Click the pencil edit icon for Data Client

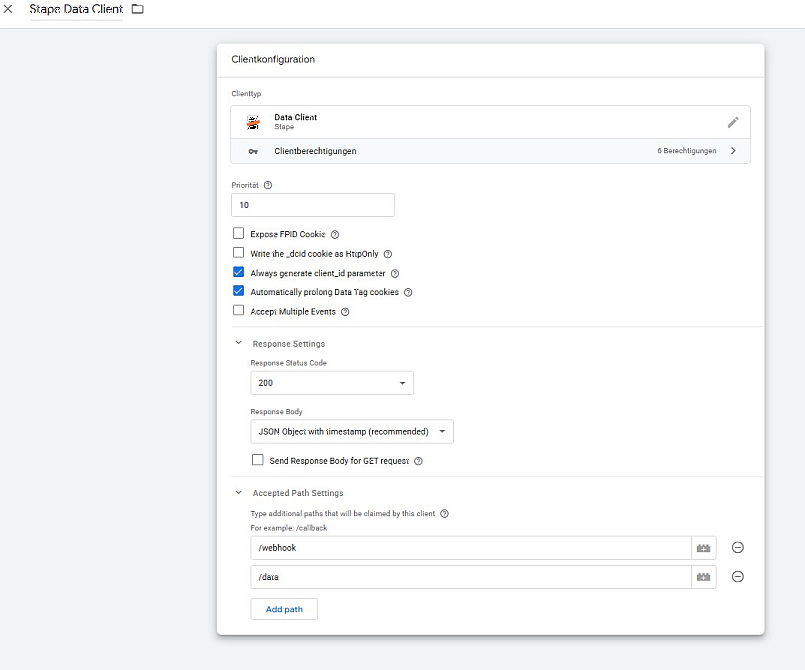point(733,122)
